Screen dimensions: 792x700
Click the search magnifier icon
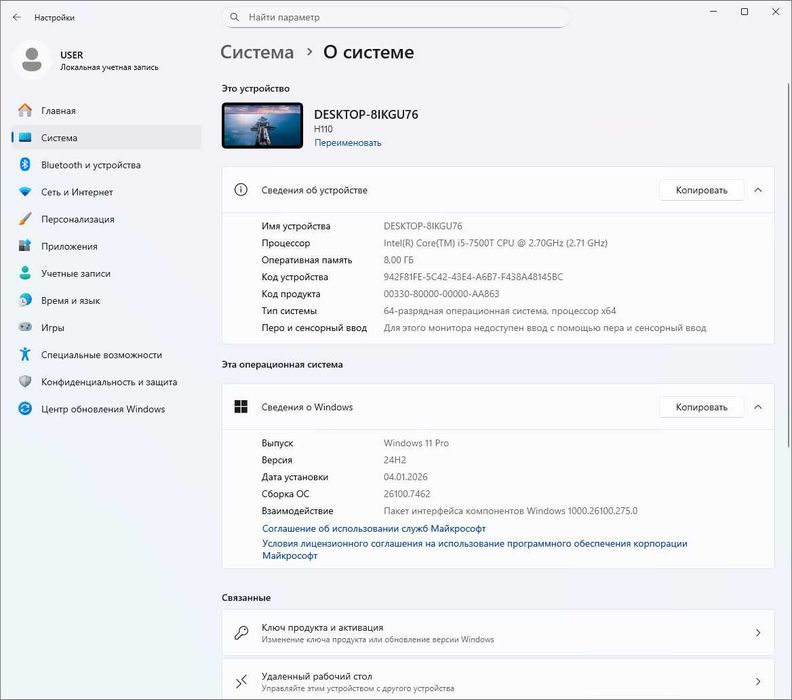pos(234,17)
